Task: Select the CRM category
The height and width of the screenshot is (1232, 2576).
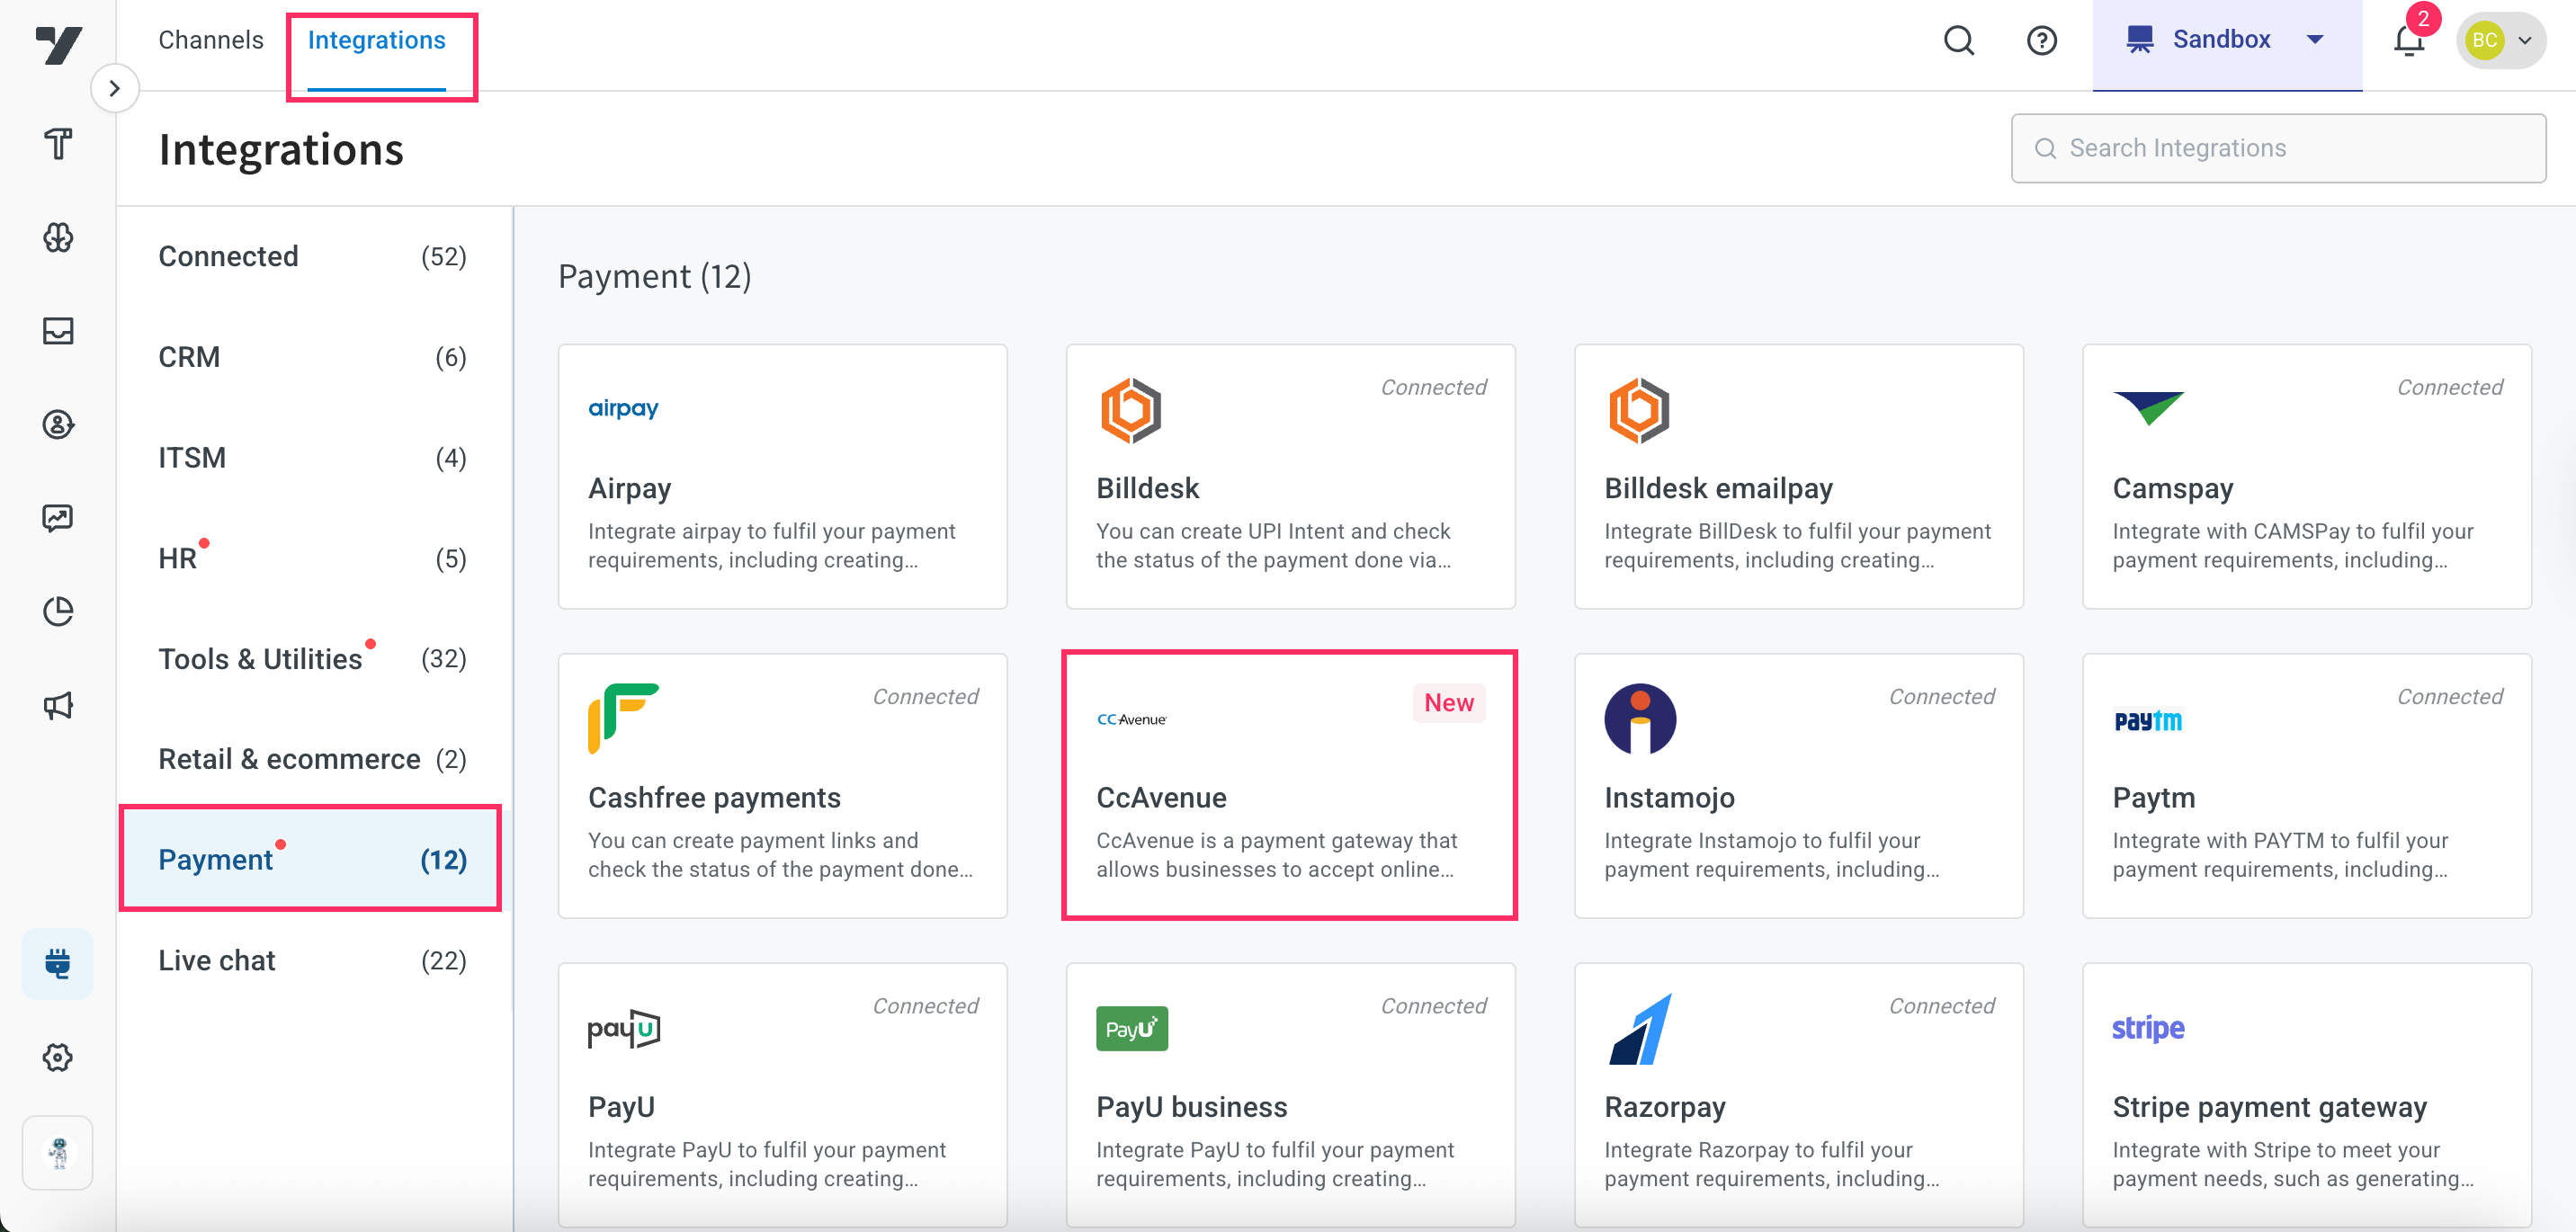Action: (312, 357)
